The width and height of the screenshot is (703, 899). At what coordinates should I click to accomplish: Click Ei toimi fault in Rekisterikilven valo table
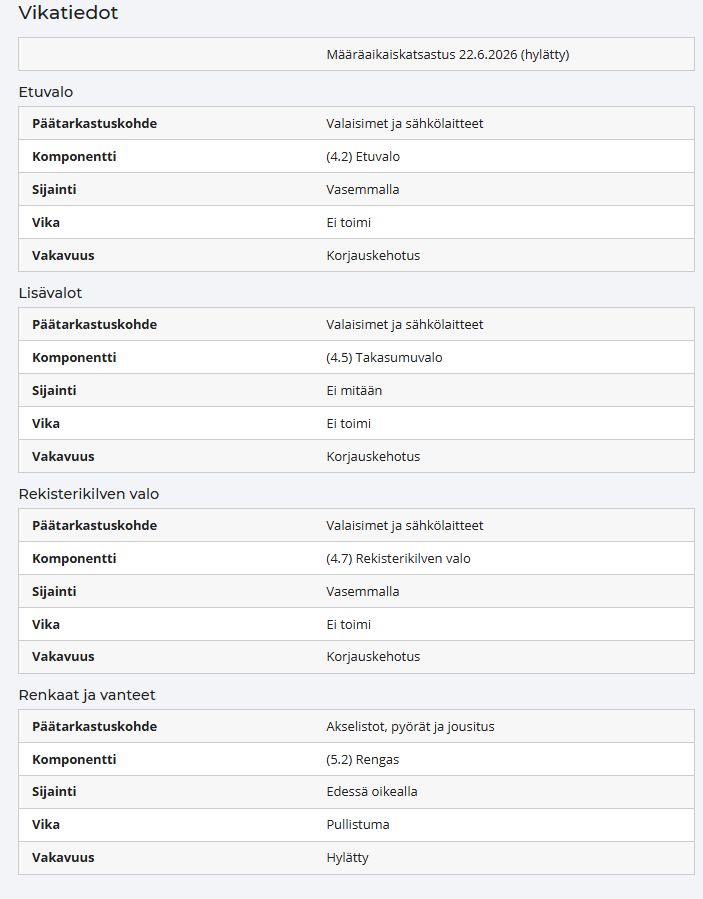(349, 624)
